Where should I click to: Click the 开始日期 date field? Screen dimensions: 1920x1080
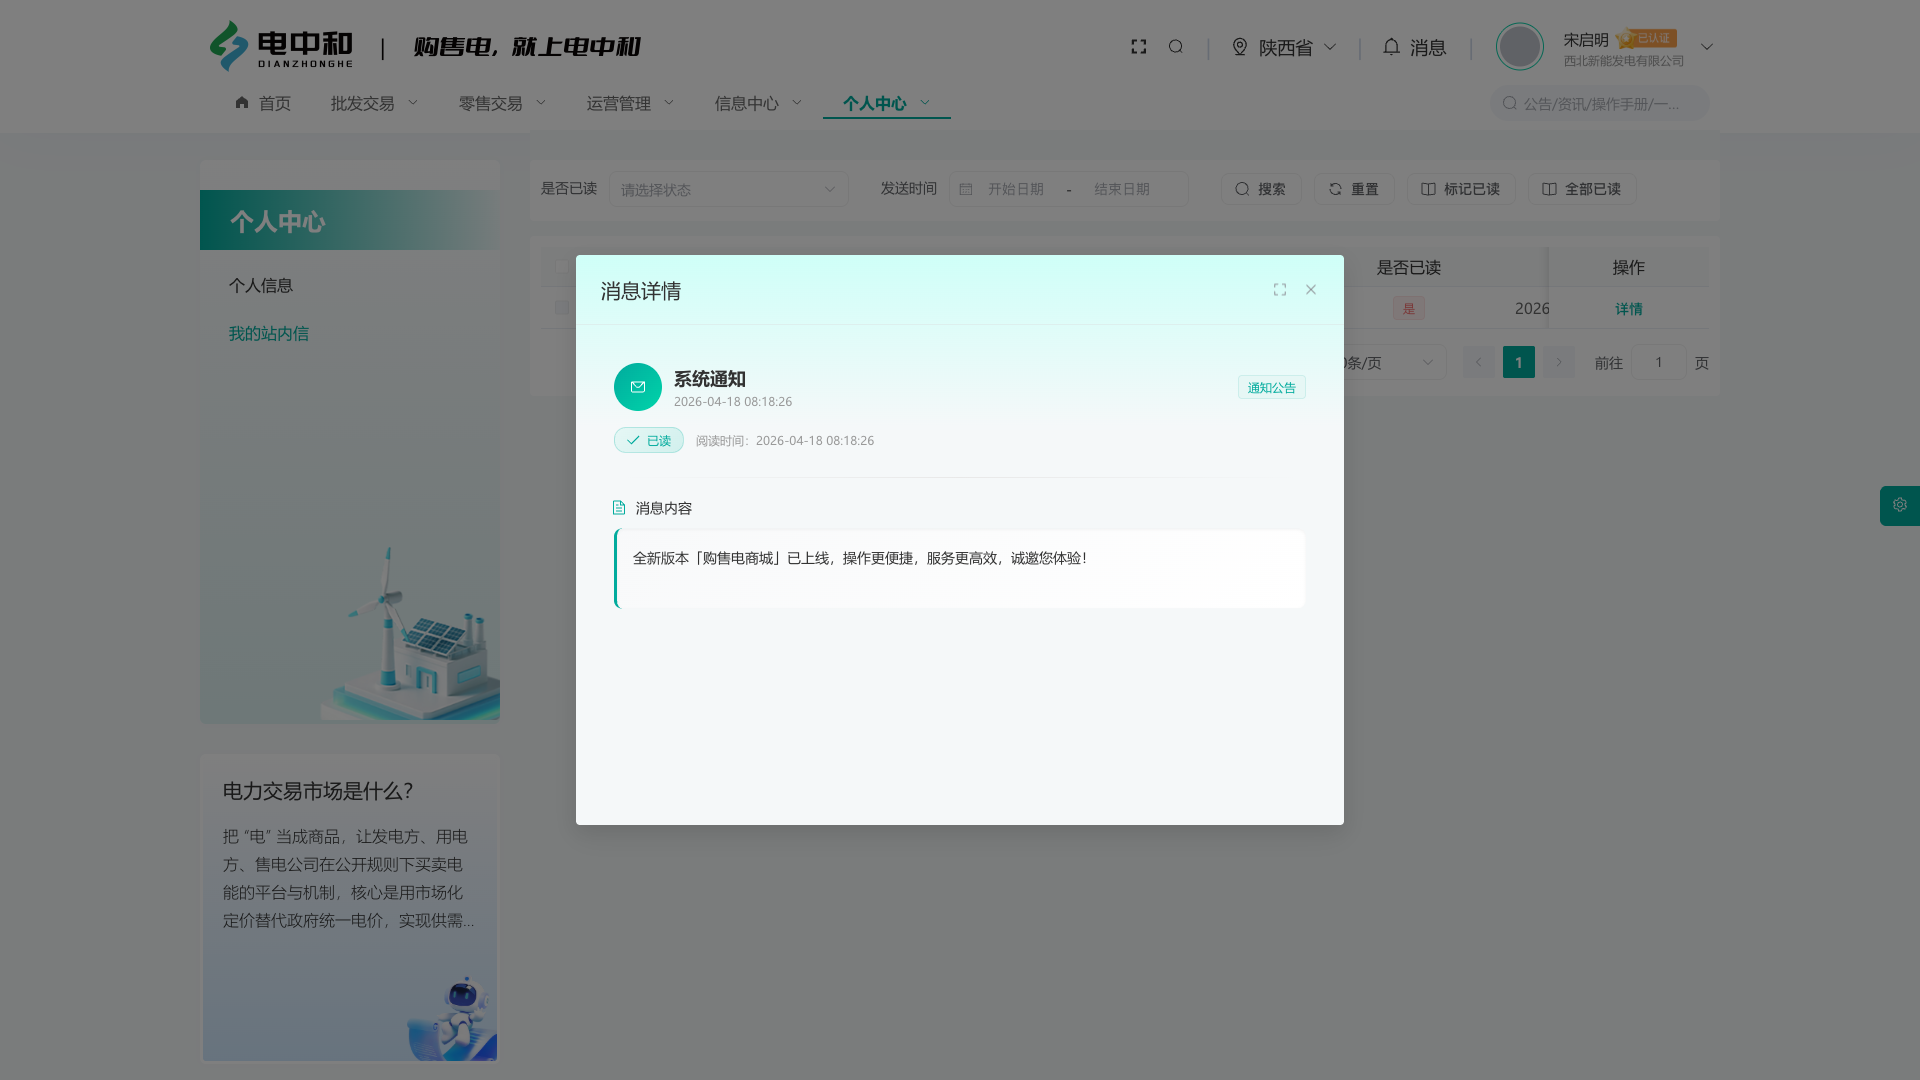click(x=1016, y=189)
